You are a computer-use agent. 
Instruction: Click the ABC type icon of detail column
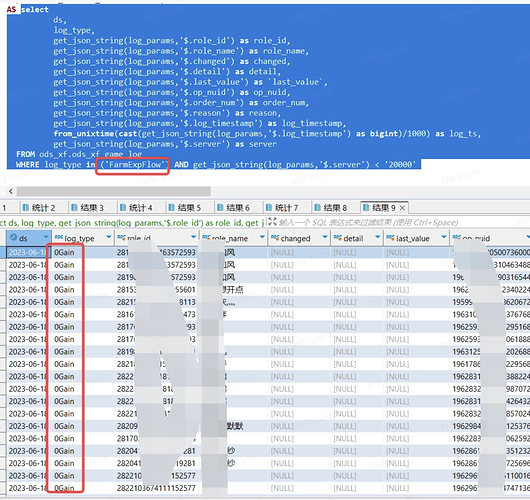(337, 238)
